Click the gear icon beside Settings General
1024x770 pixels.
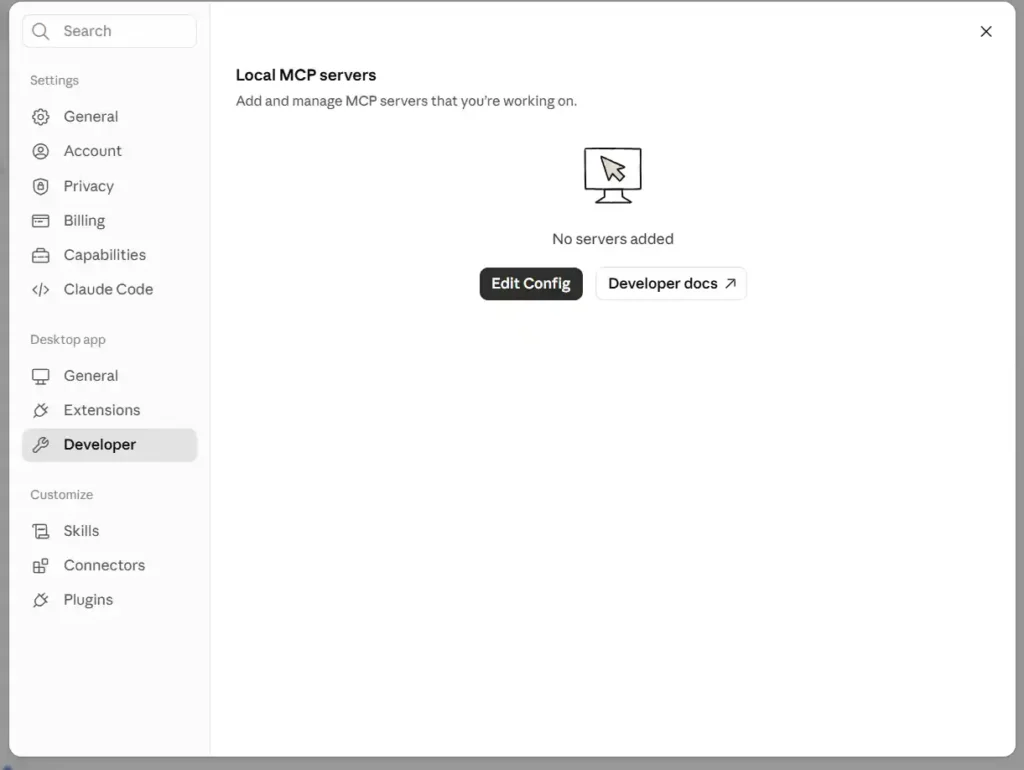[40, 117]
